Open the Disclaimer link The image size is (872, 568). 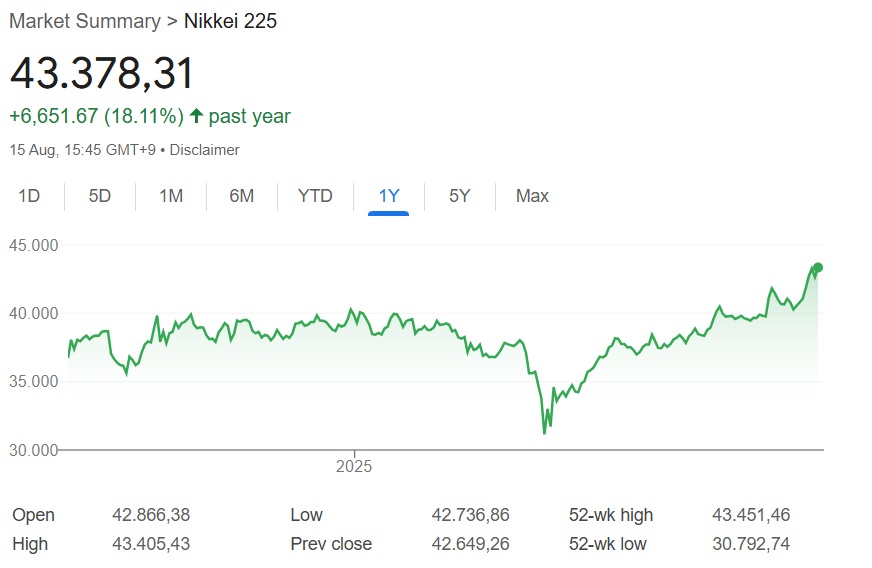(x=205, y=150)
